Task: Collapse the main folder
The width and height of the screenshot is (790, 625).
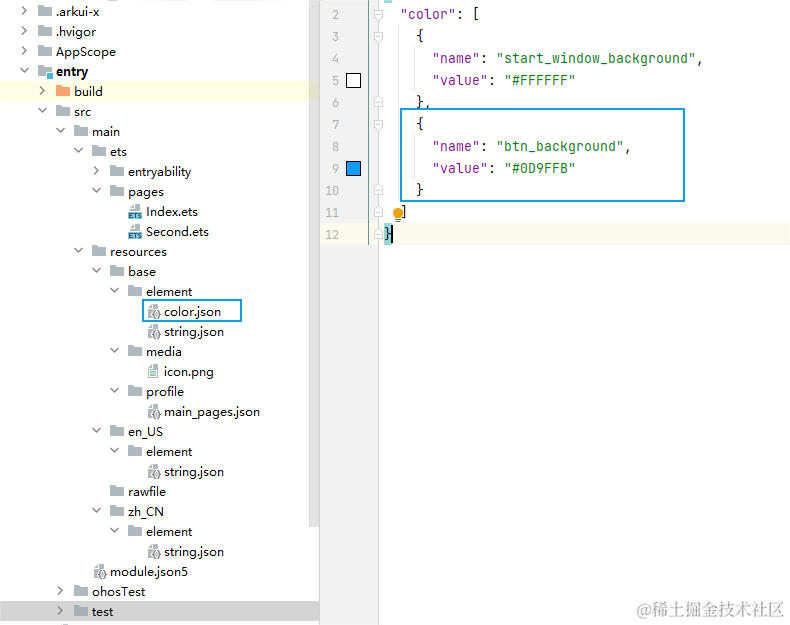Action: [x=60, y=131]
